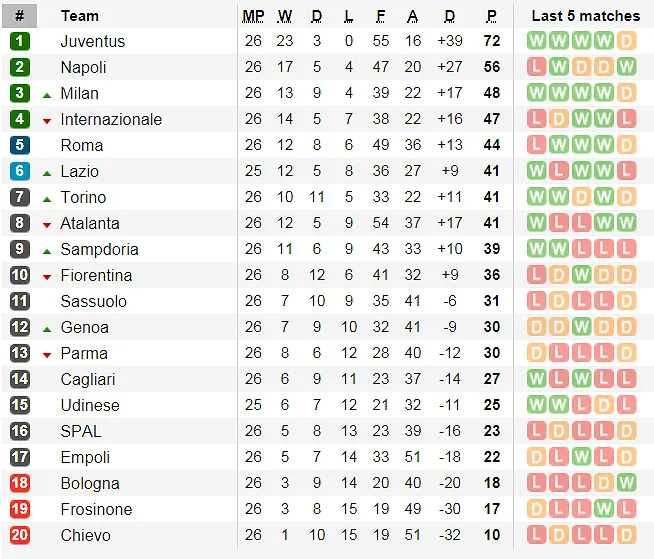Click Atalanta's 41 points value
The width and height of the screenshot is (654, 559).
[x=491, y=223]
